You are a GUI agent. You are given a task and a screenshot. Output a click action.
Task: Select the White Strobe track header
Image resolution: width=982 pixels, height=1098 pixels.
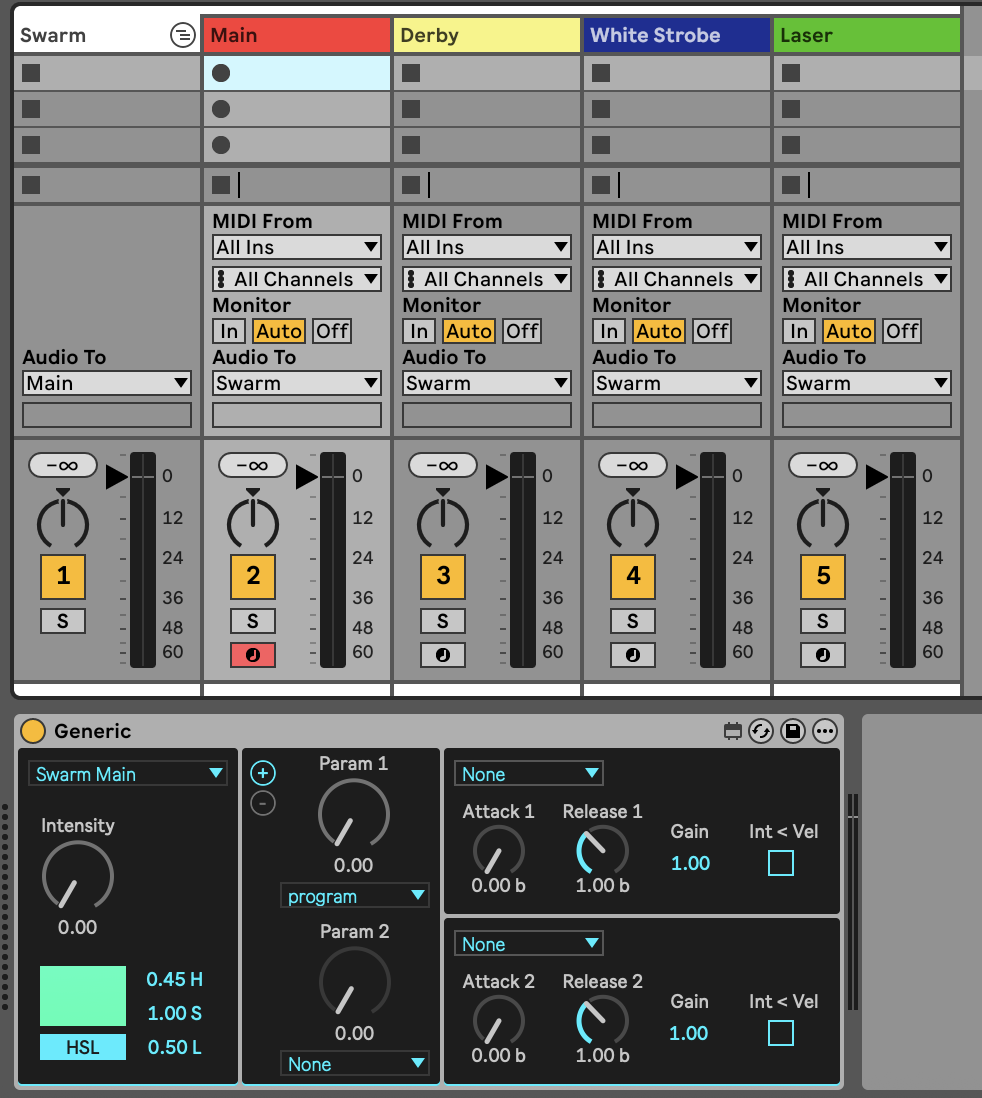coord(676,36)
